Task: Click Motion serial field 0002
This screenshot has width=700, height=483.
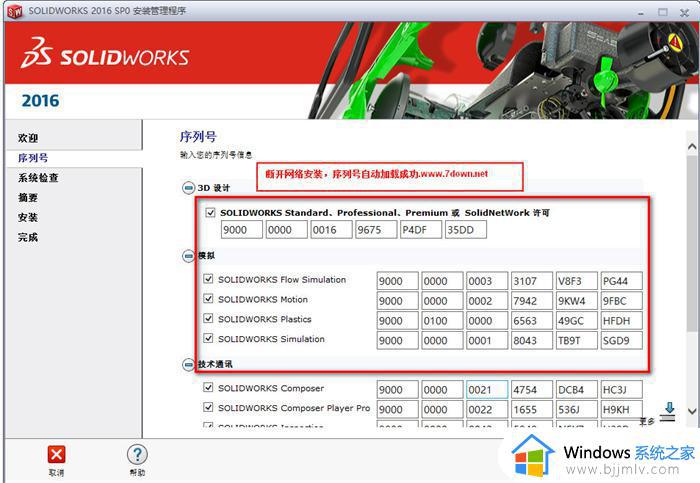Action: (487, 301)
